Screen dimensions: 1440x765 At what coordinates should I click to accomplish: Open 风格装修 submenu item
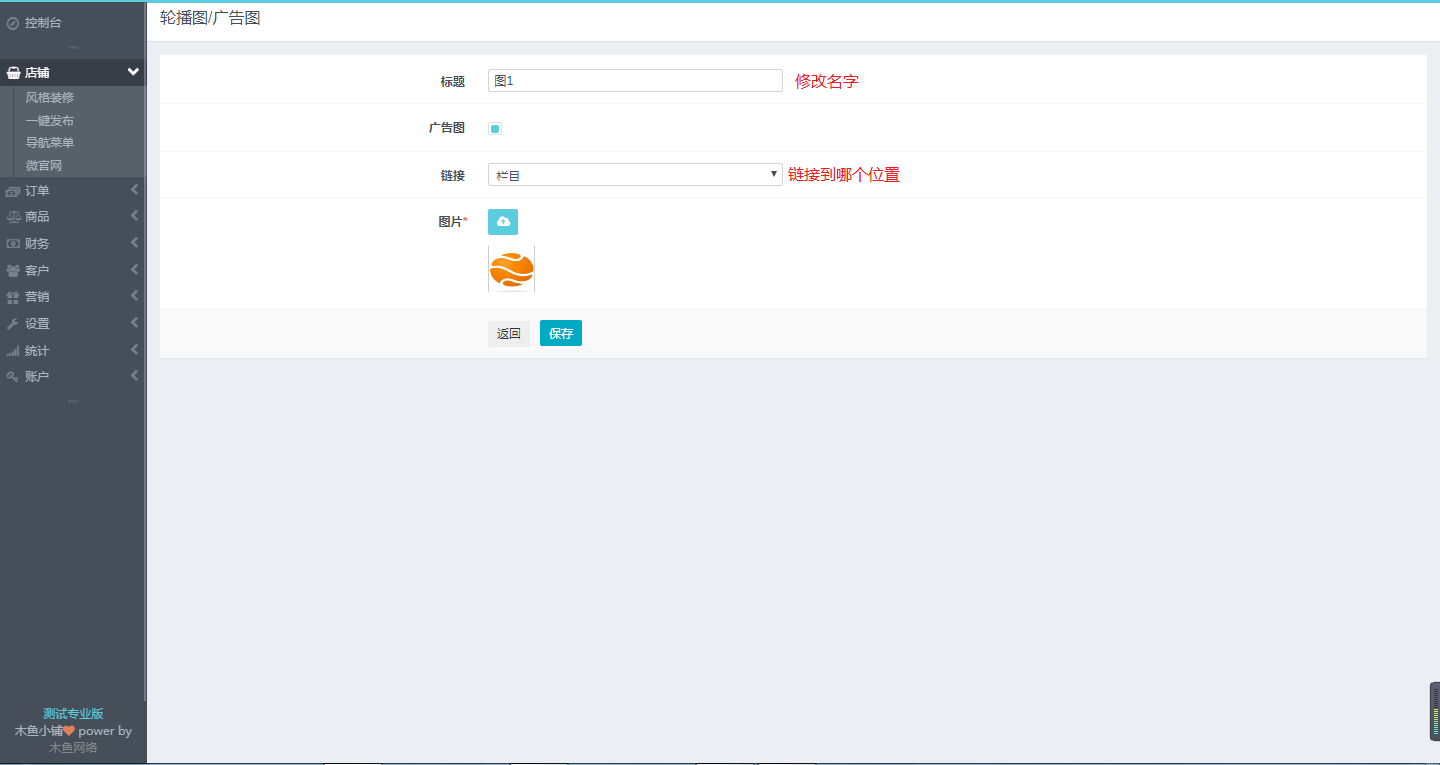[x=50, y=98]
